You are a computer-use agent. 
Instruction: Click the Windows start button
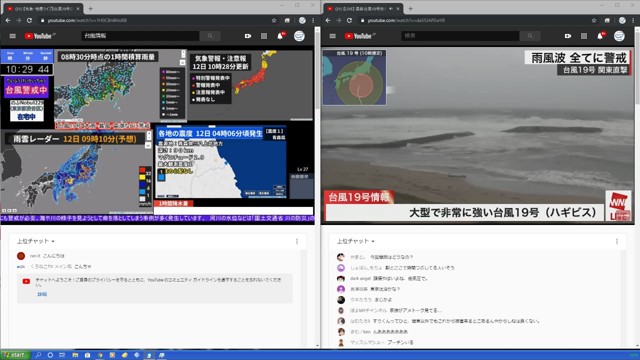pos(16,355)
